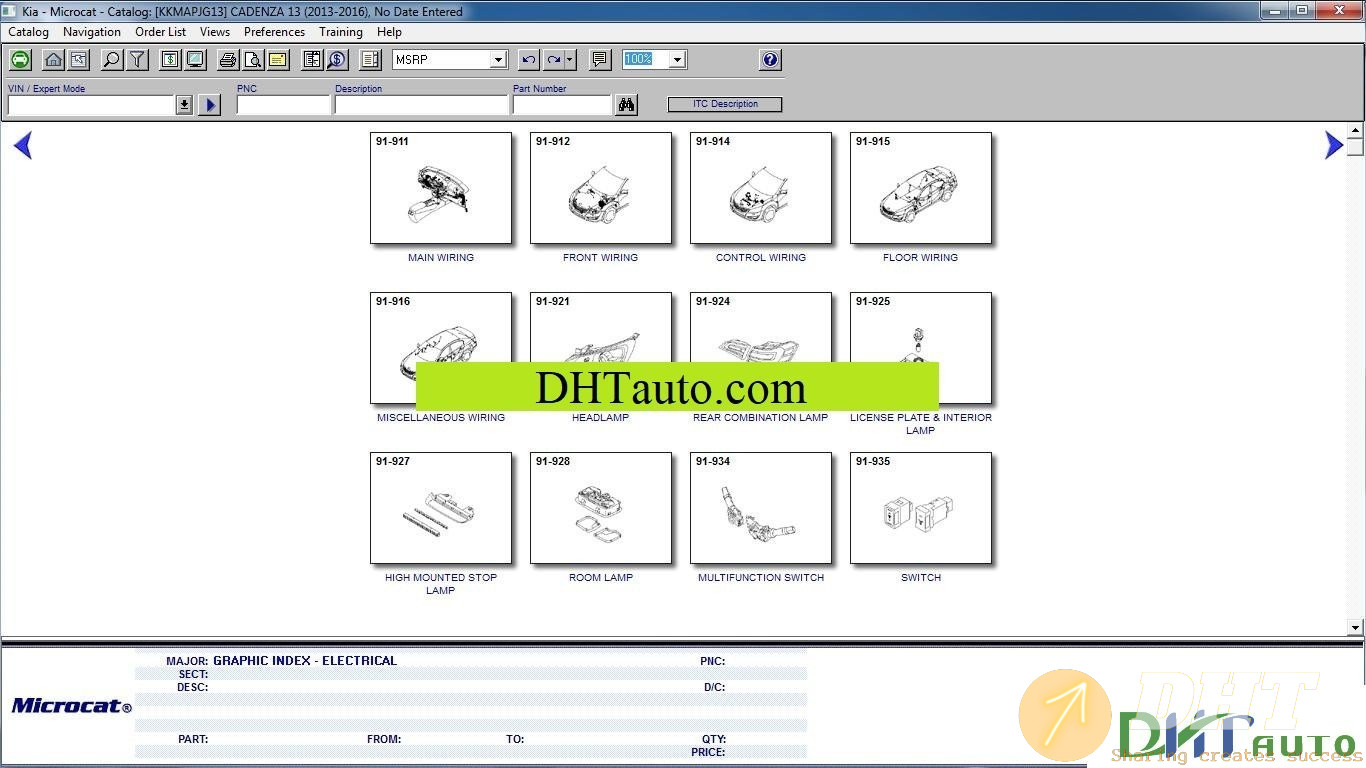Open the Navigation menu

pos(92,32)
